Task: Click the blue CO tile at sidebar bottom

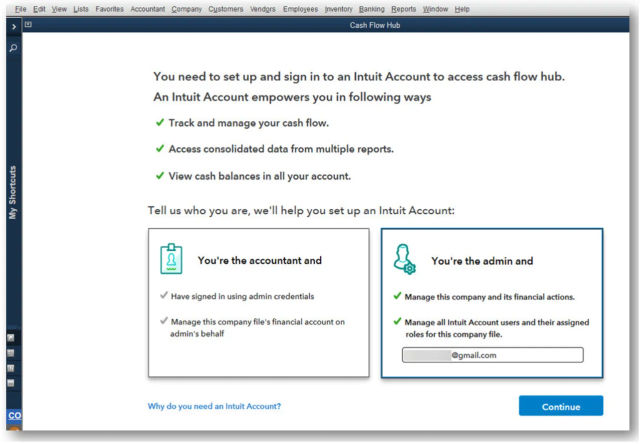Action: (x=14, y=415)
